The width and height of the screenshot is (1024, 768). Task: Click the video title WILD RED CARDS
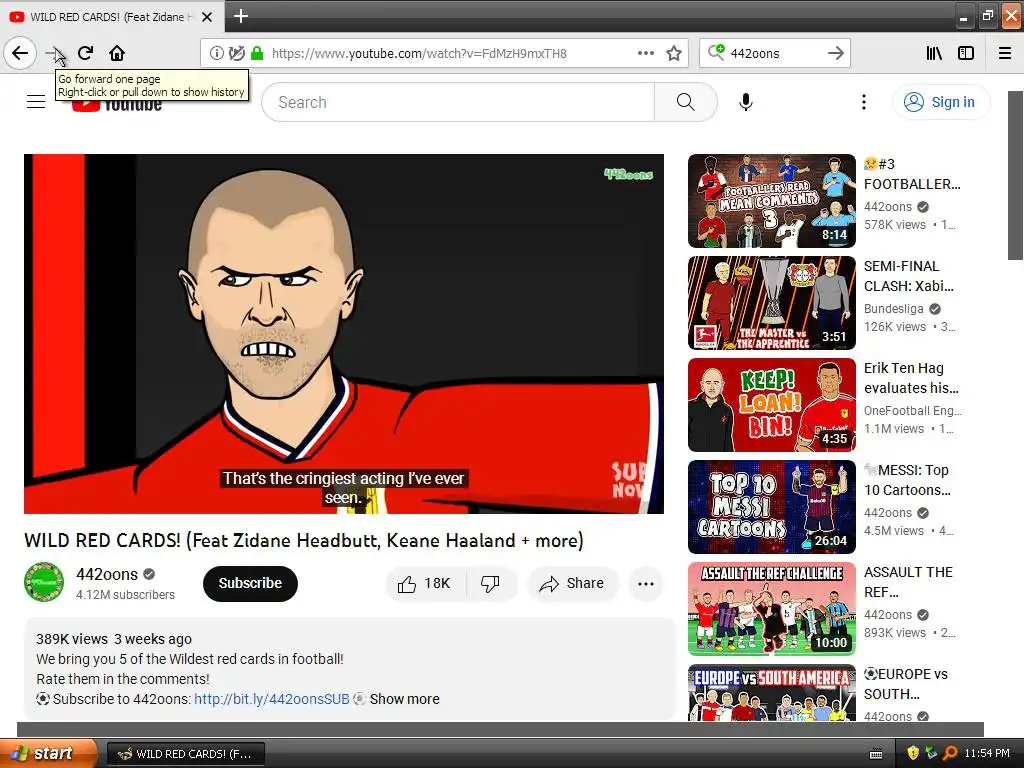point(304,541)
